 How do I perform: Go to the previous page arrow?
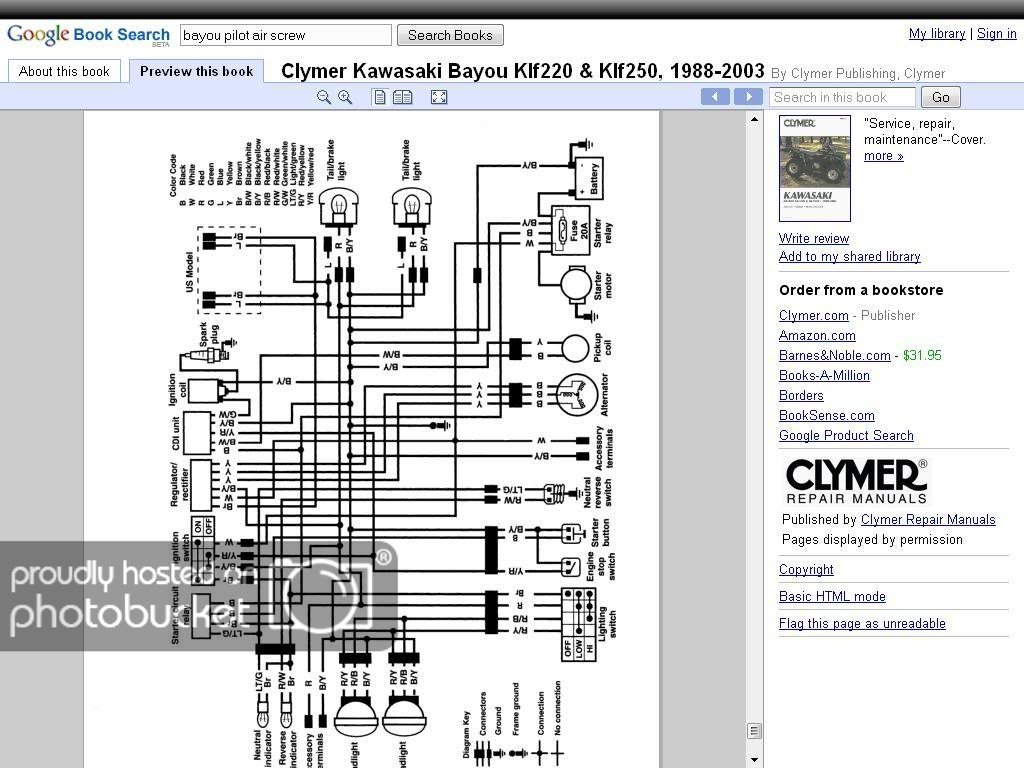(715, 96)
